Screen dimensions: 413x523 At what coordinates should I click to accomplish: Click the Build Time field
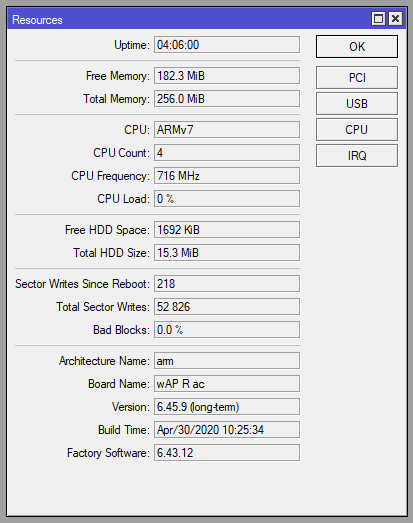(x=227, y=430)
